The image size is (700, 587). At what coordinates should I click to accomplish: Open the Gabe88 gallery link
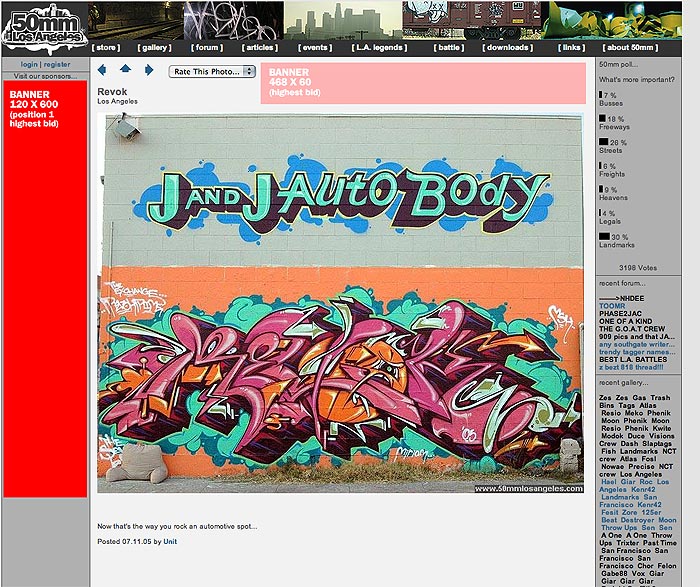614,573
